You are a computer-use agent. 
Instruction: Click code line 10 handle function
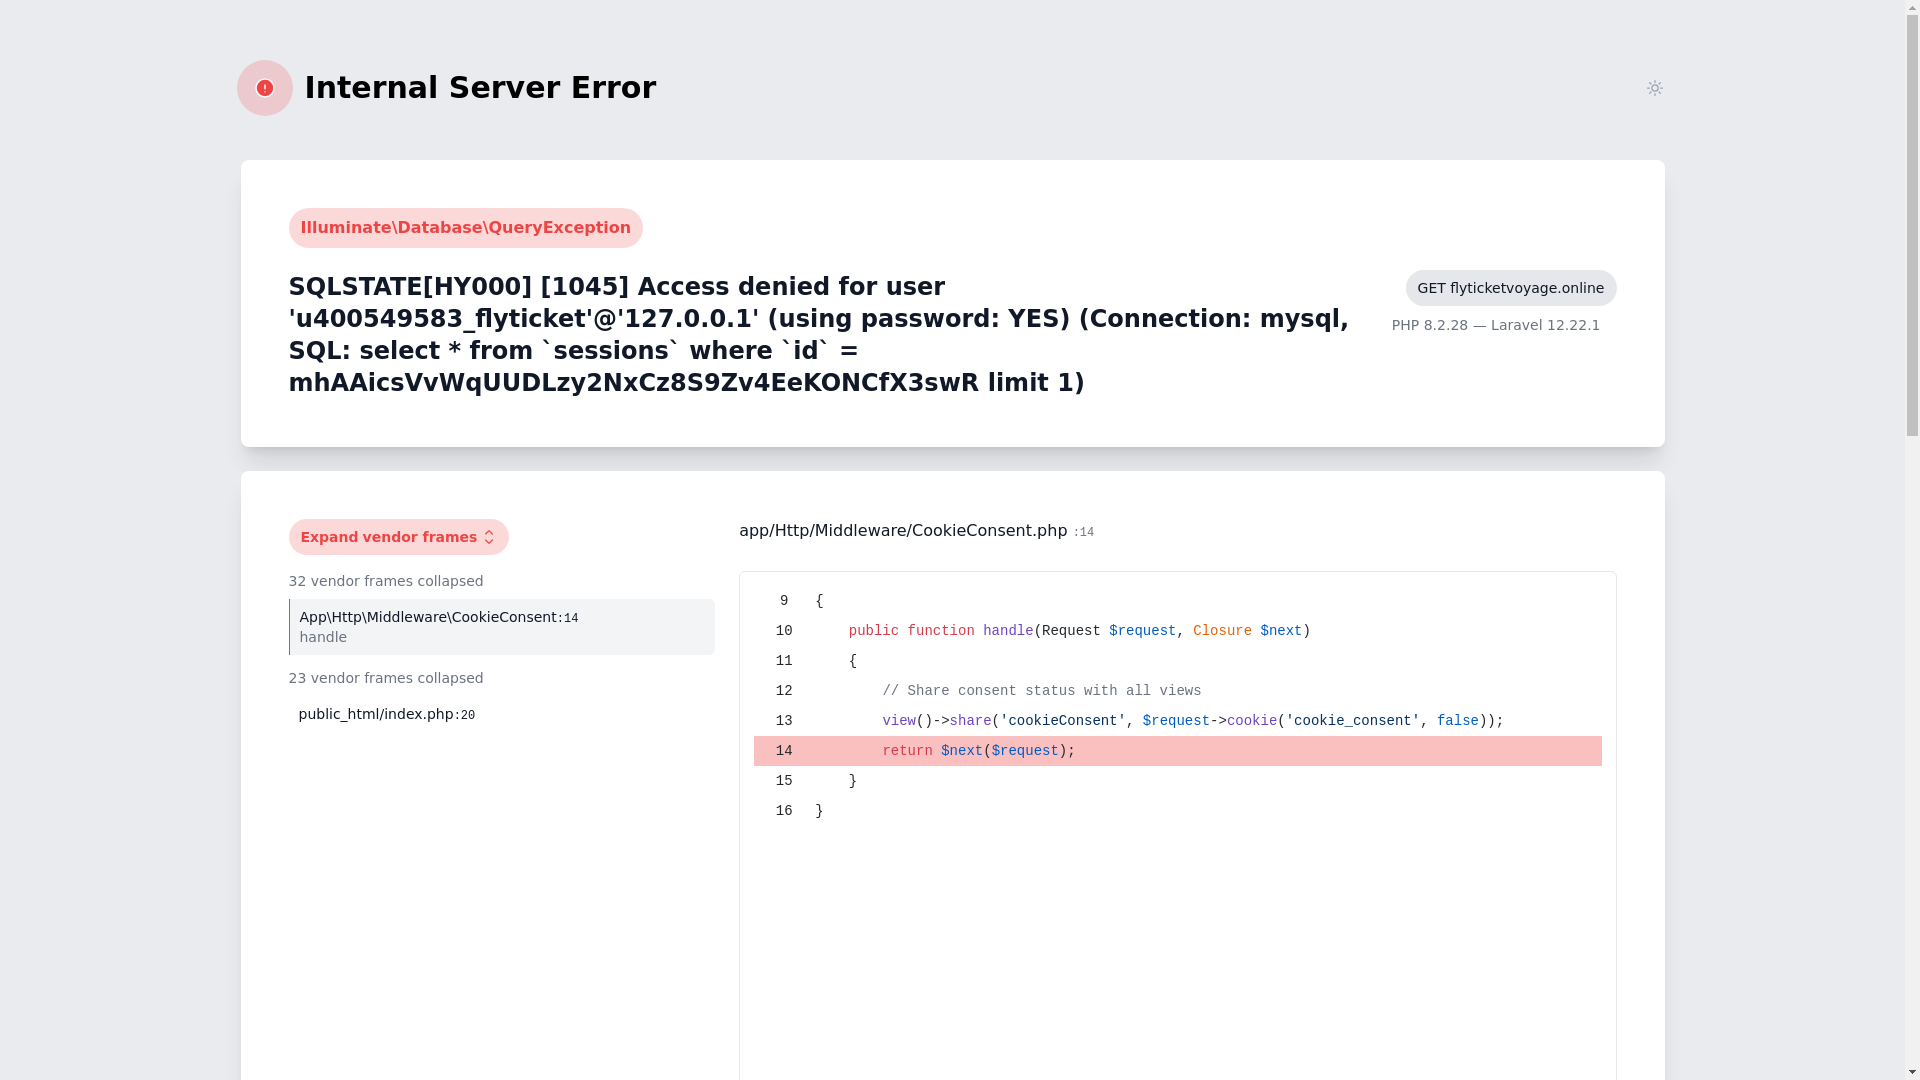pyautogui.click(x=1078, y=631)
